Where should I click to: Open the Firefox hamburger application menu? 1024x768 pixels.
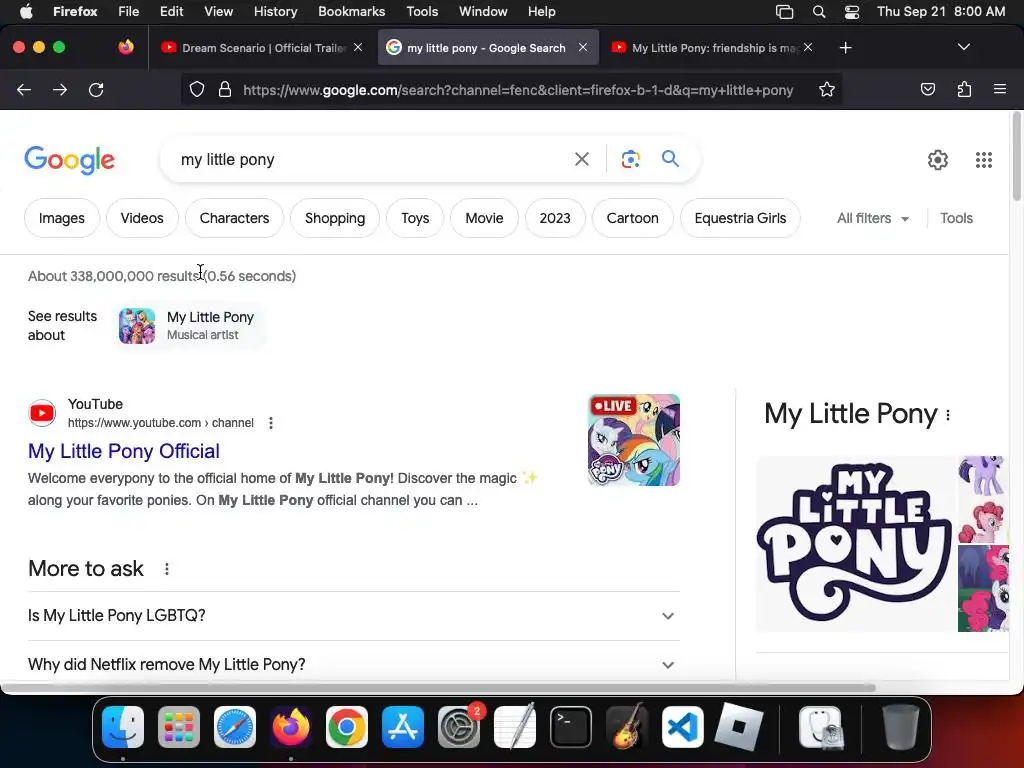[x=999, y=89]
